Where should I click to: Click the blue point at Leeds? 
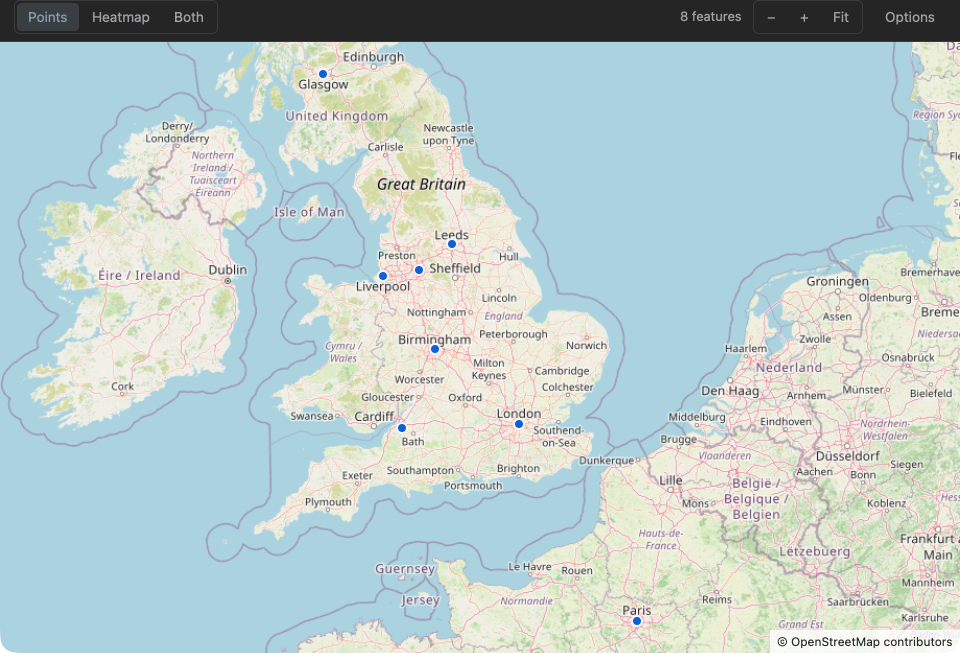[452, 244]
